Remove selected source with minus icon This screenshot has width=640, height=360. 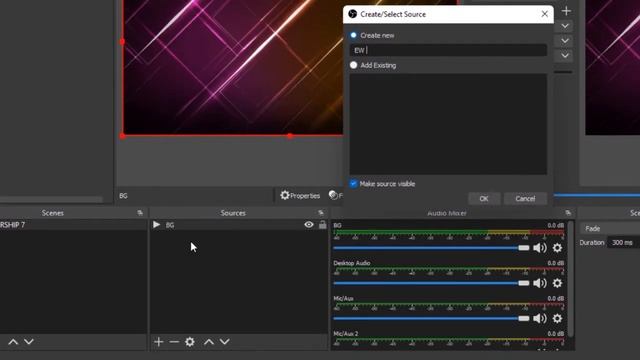click(x=174, y=342)
